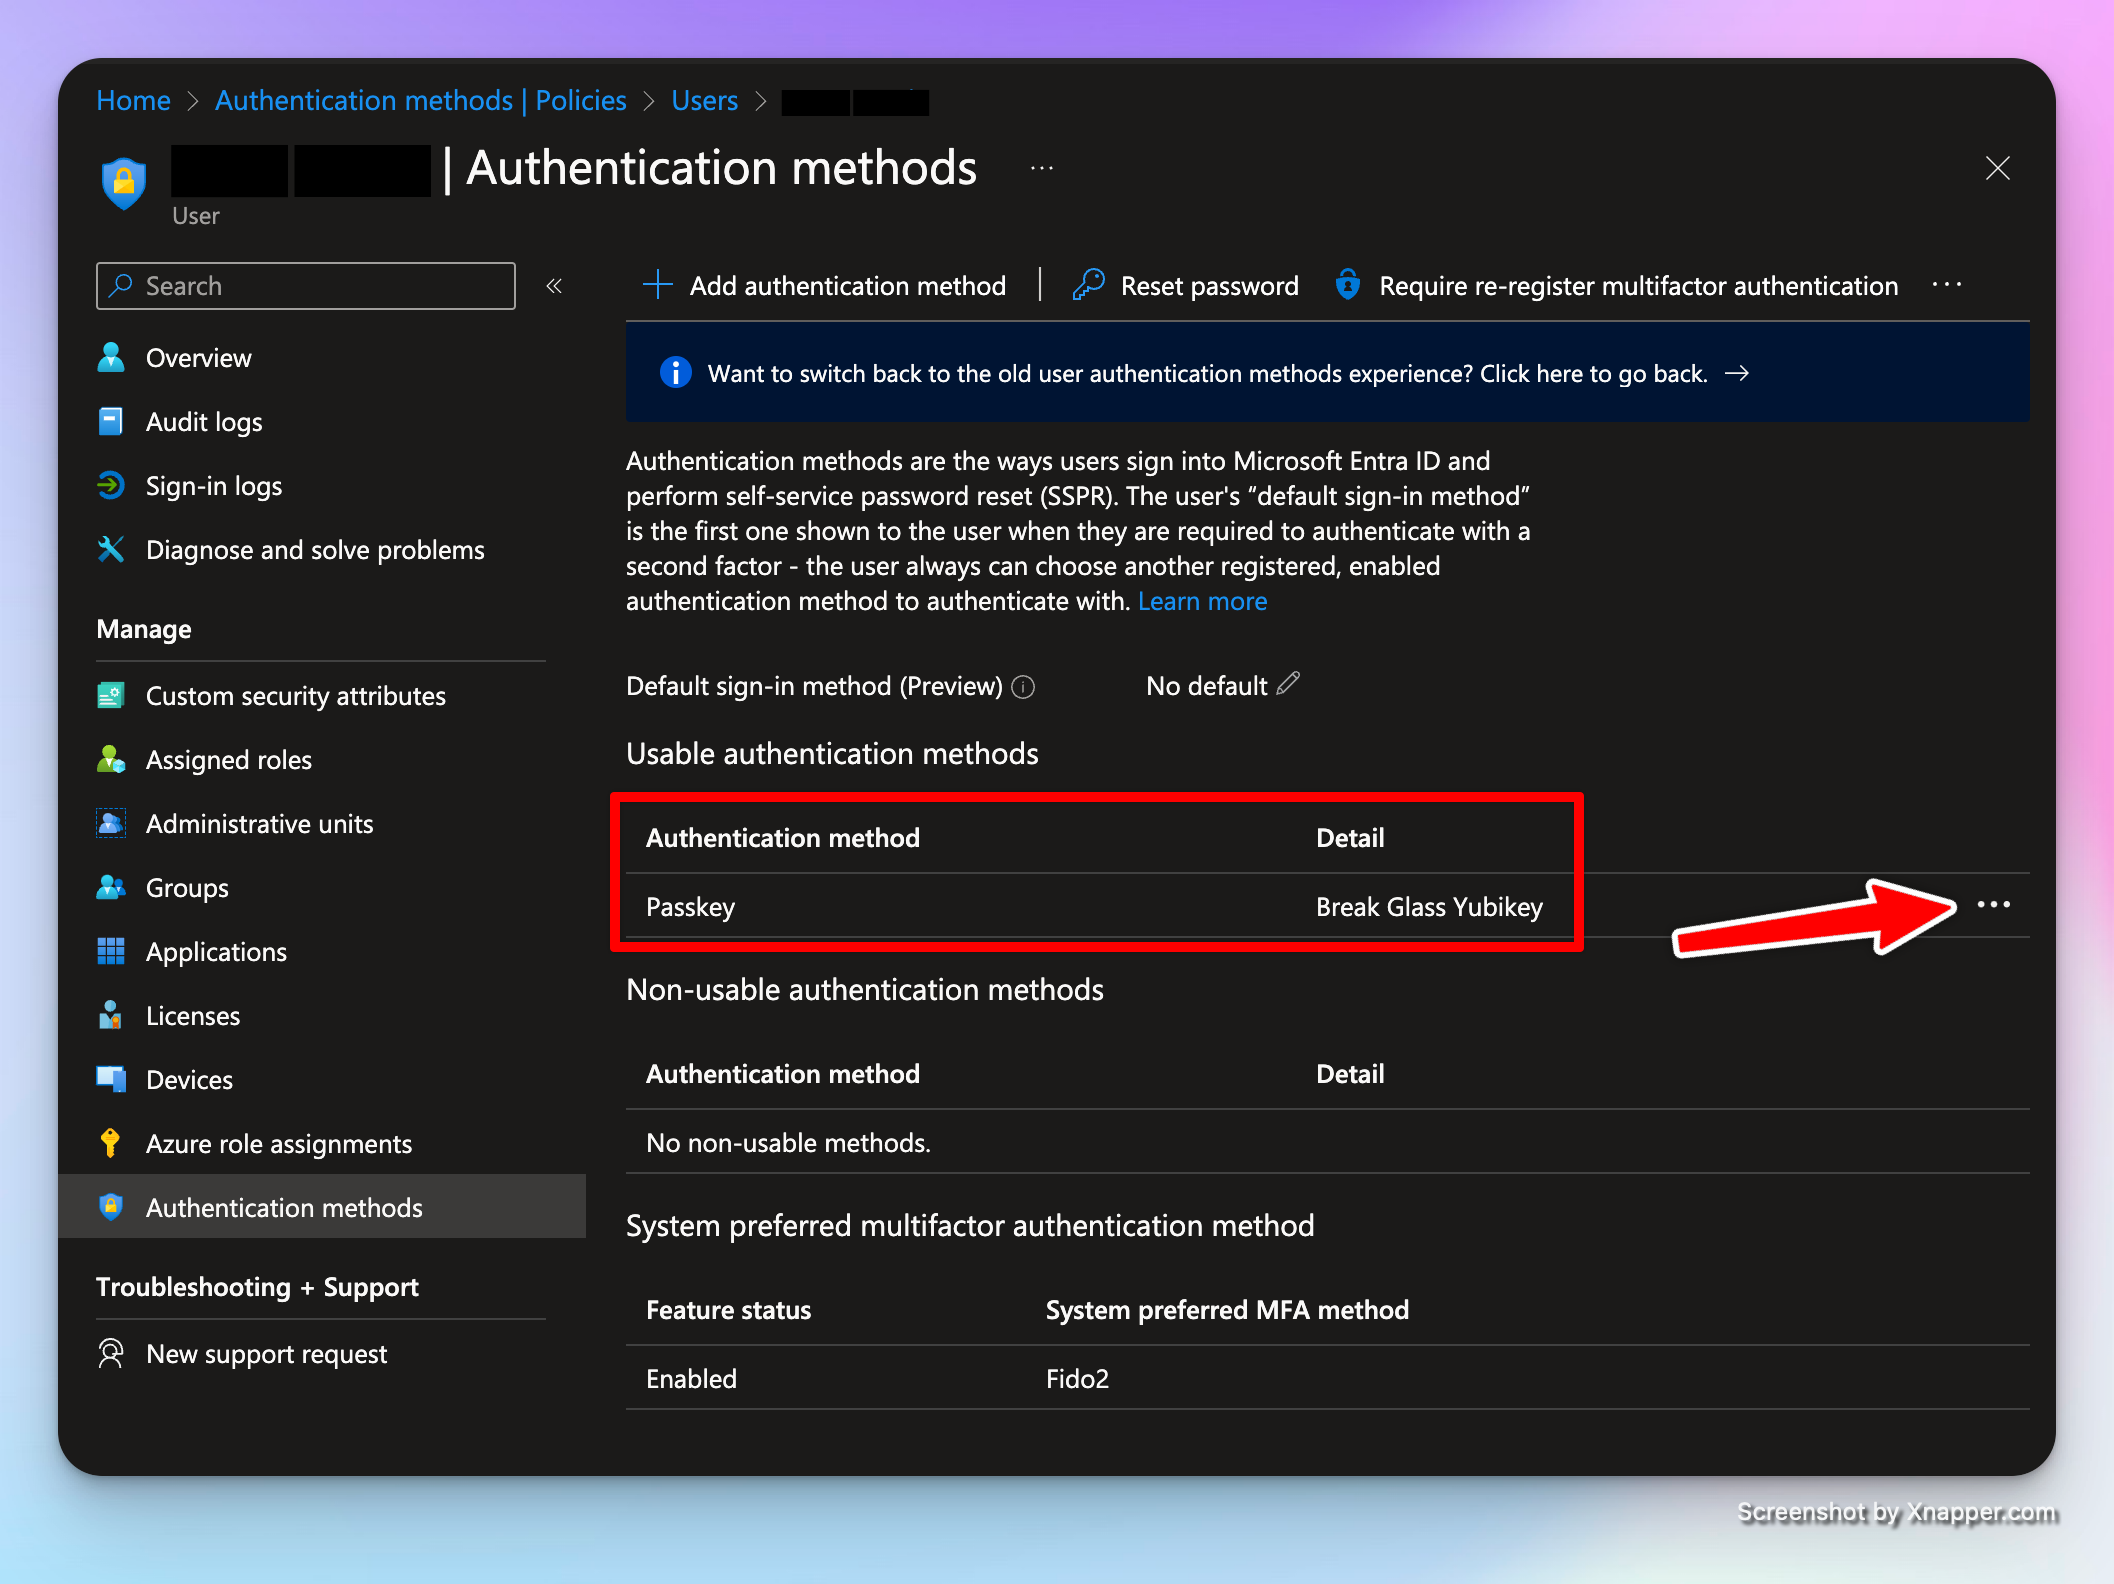The width and height of the screenshot is (2114, 1584).
Task: Click the Users breadcrumb link
Action: point(704,101)
